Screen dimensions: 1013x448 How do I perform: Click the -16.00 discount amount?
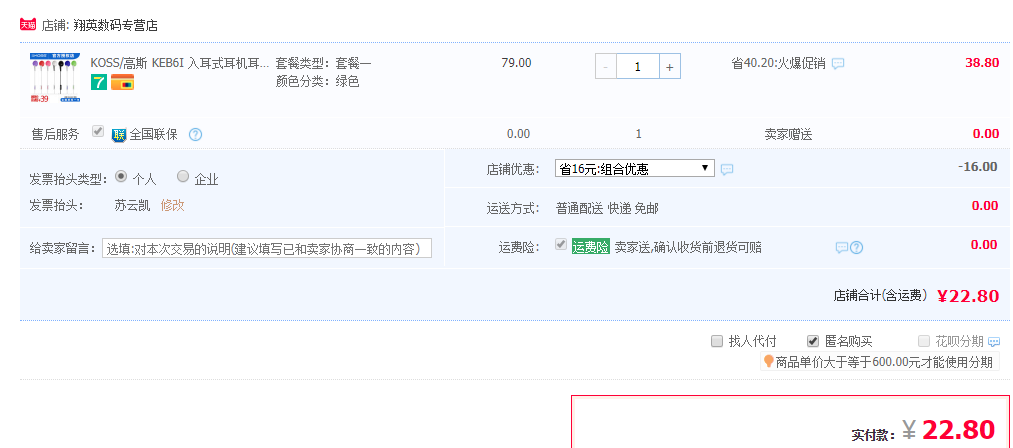977,166
